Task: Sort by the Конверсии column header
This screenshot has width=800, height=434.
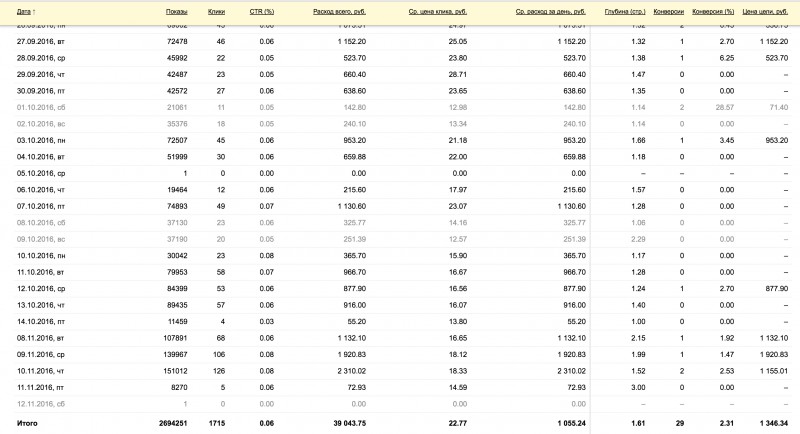Action: pyautogui.click(x=667, y=9)
